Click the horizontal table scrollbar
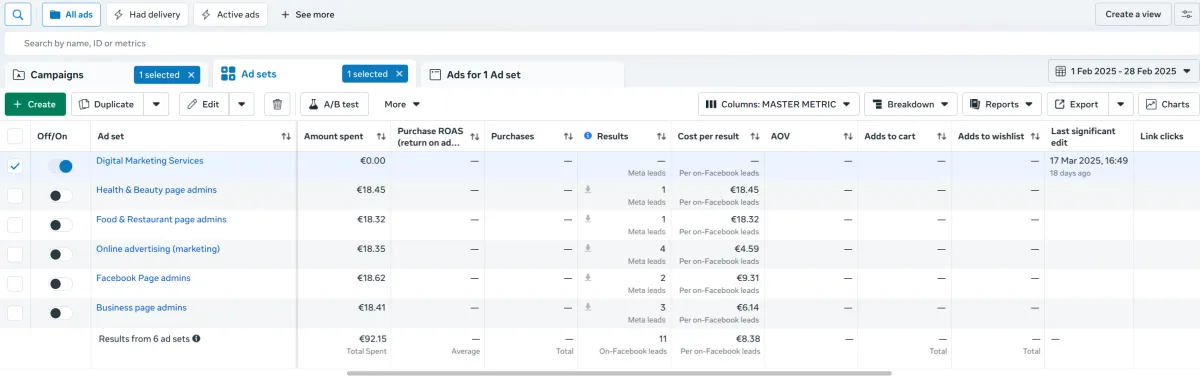 point(619,373)
